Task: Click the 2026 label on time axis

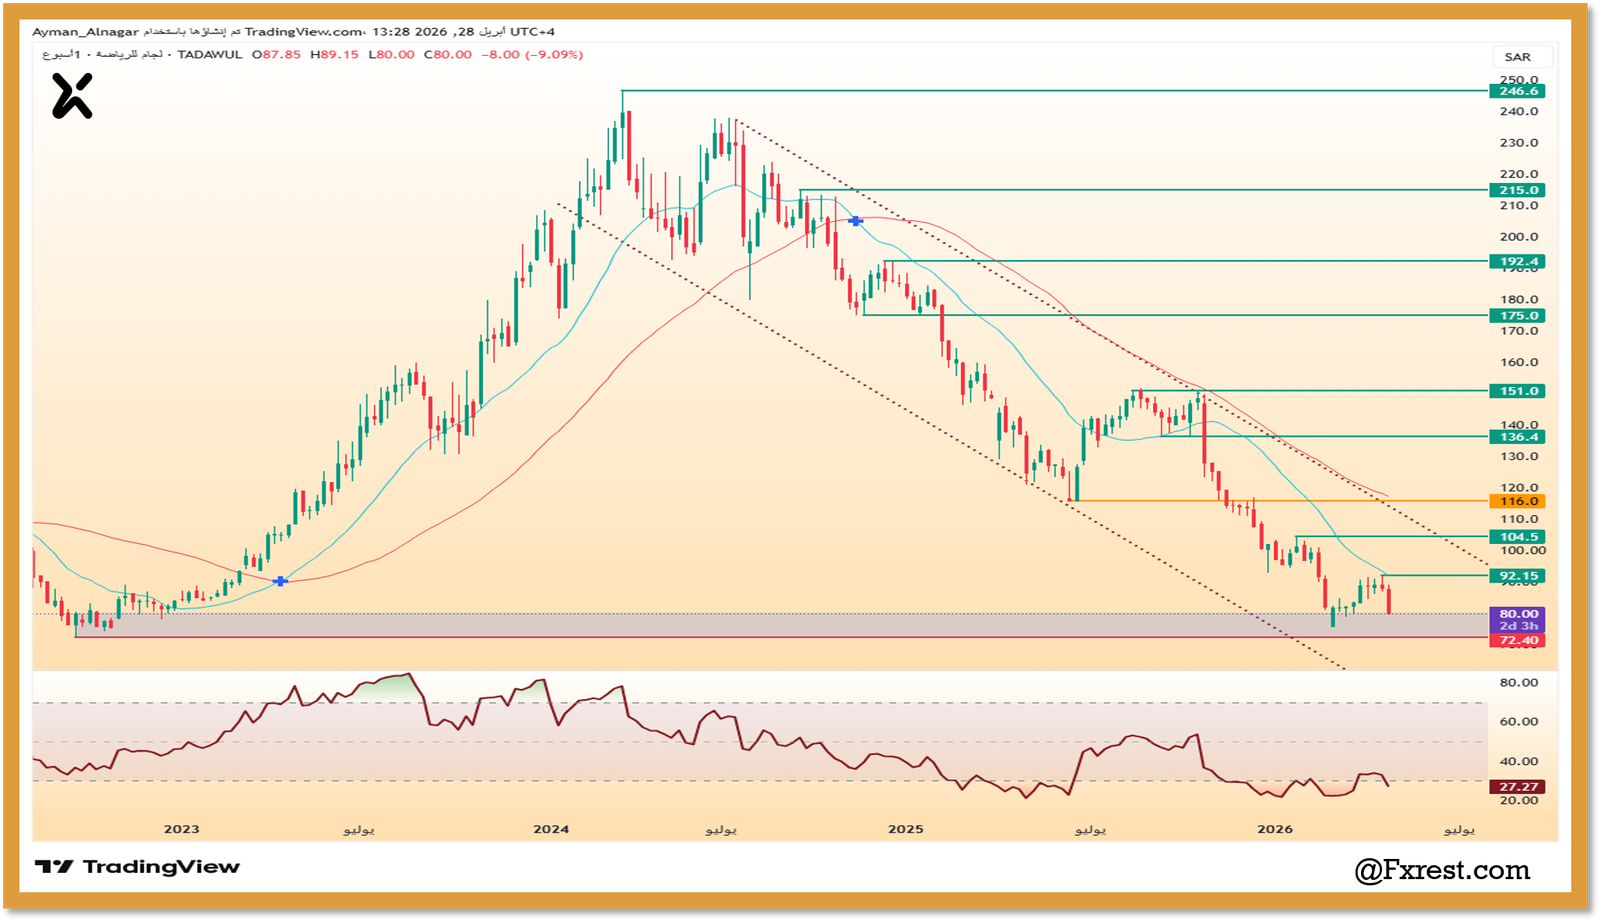Action: (x=1275, y=829)
